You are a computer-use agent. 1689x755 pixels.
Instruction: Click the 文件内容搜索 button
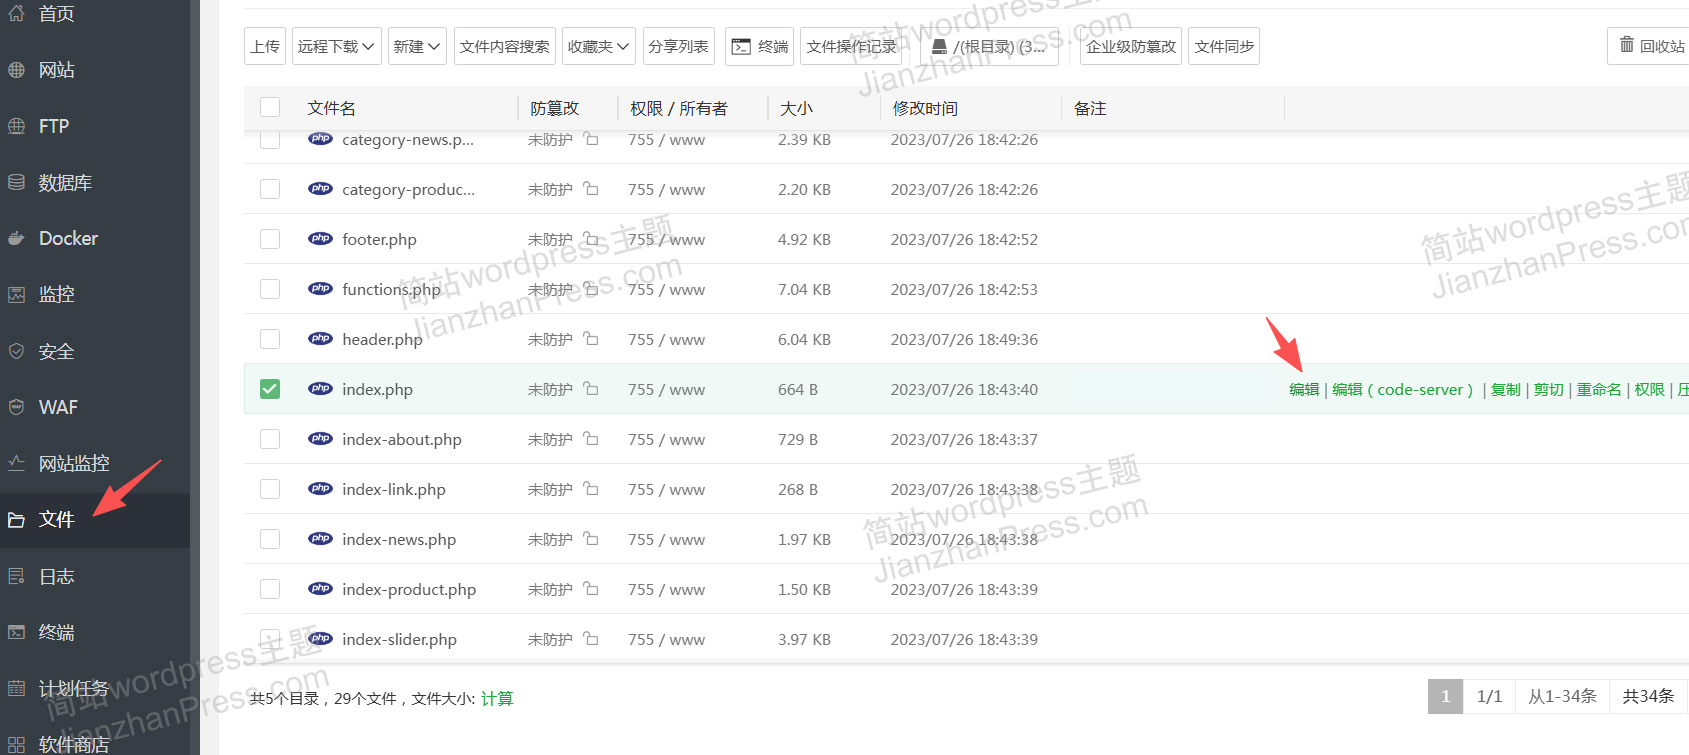pyautogui.click(x=505, y=46)
